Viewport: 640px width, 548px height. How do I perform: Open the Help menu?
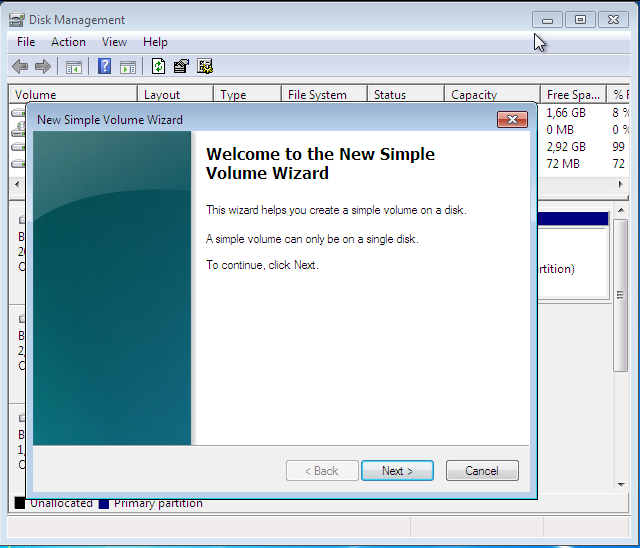coord(155,42)
